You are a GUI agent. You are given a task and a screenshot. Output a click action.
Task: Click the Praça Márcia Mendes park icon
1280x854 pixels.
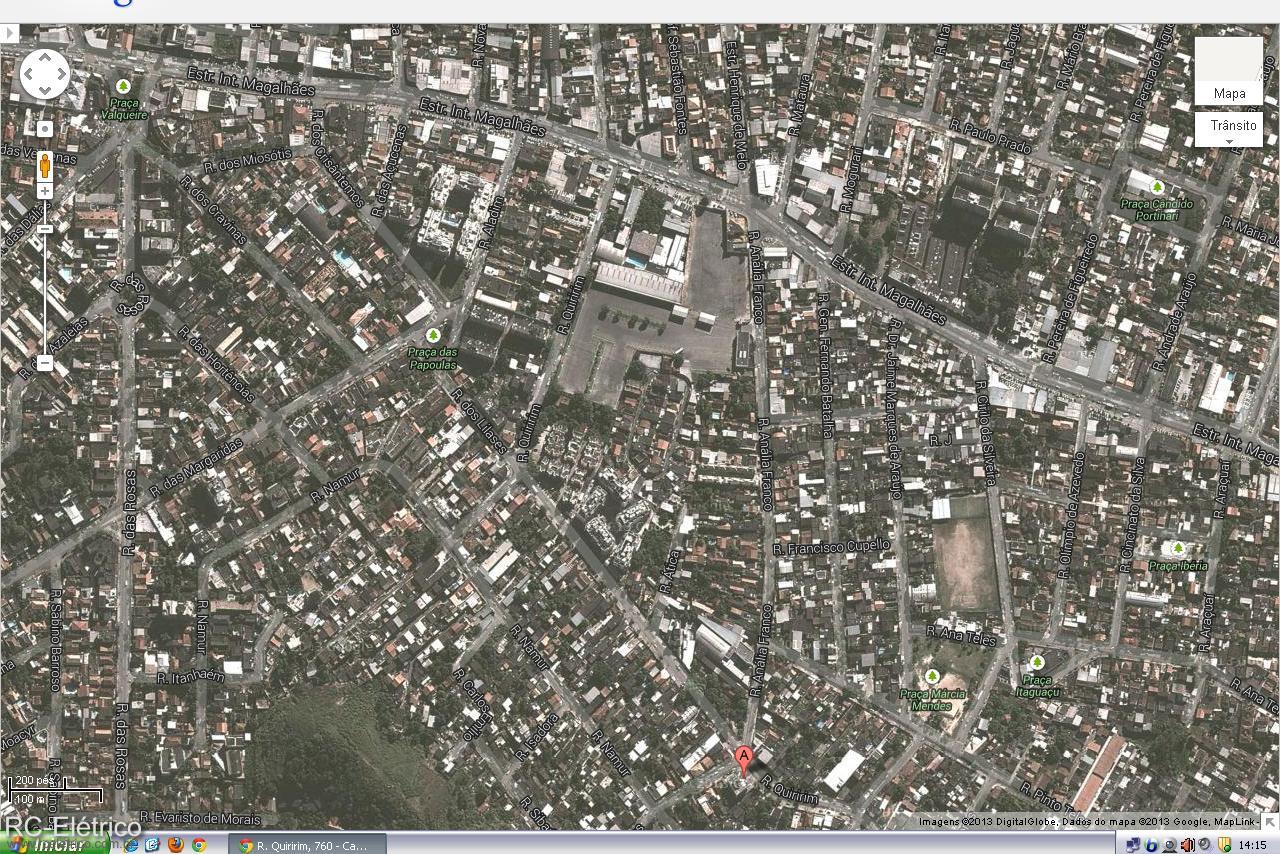932,677
